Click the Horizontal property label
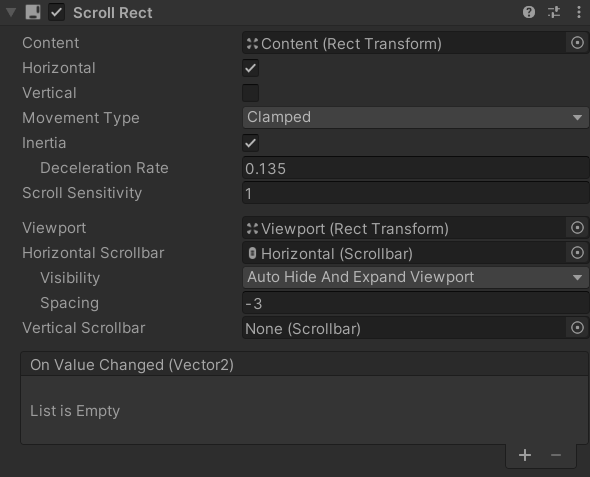590x477 pixels. point(59,68)
